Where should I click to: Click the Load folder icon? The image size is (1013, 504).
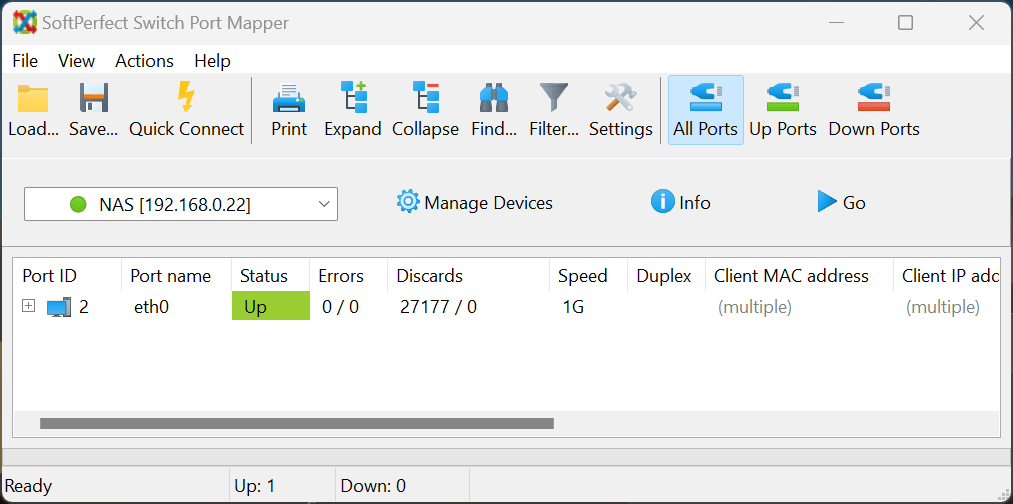(32, 99)
